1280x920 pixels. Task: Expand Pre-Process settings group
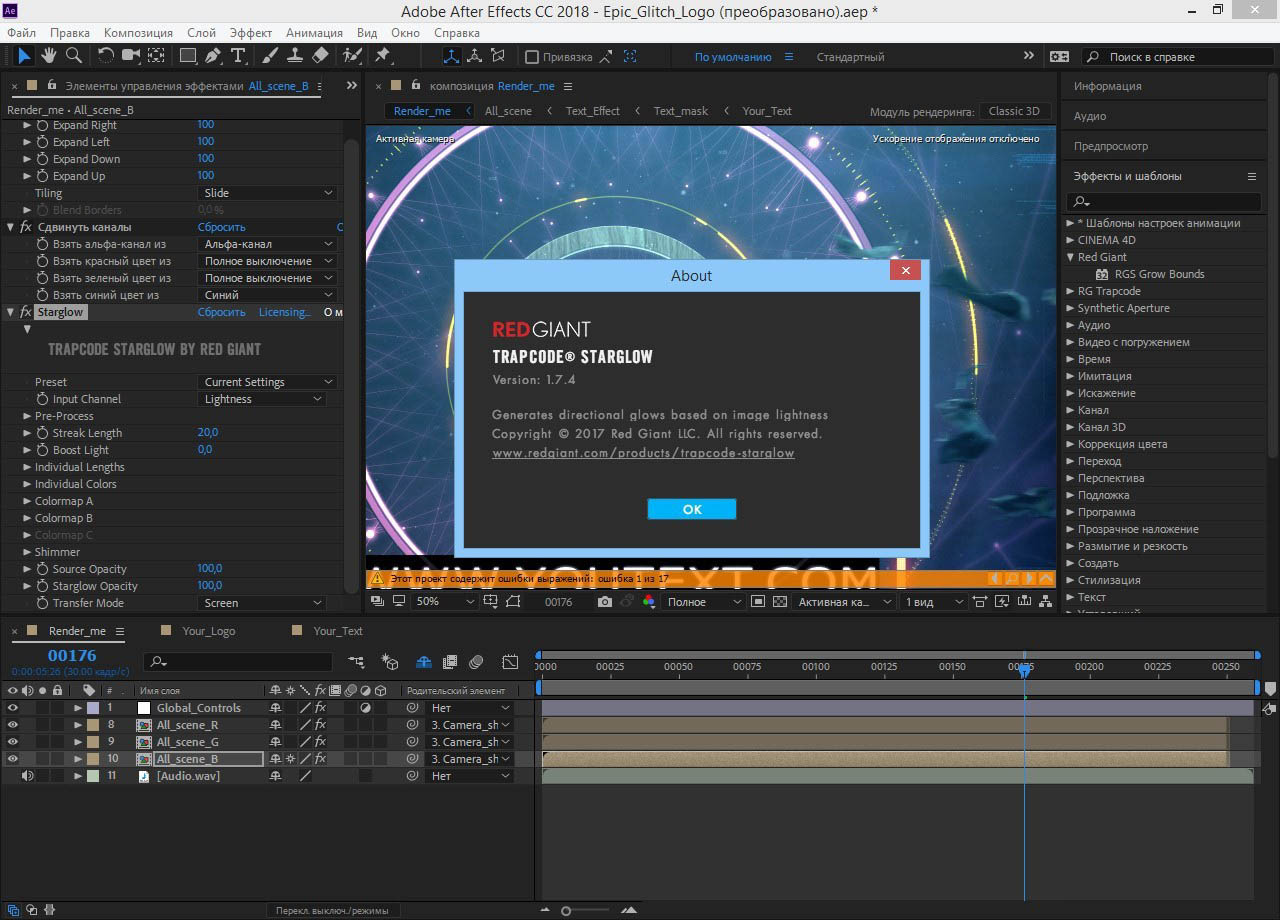[27, 416]
